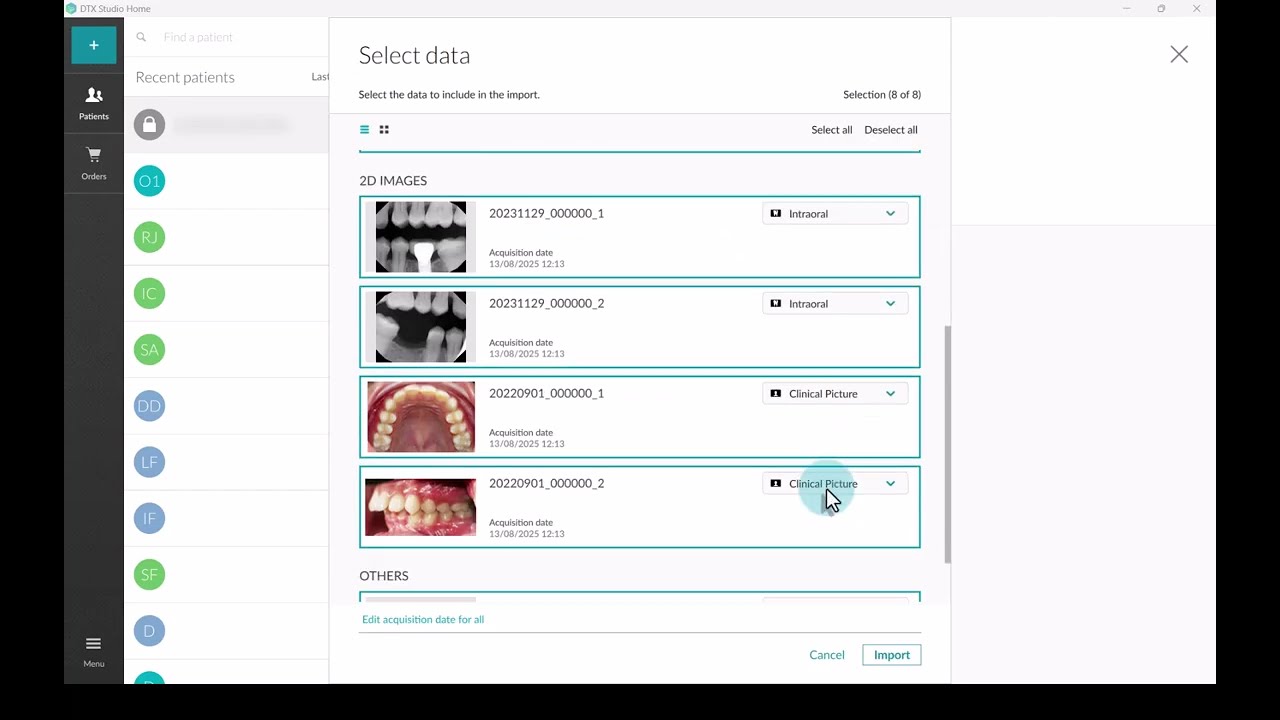Image resolution: width=1280 pixels, height=720 pixels.
Task: Select the single-letter D patient avatar
Action: (x=149, y=630)
